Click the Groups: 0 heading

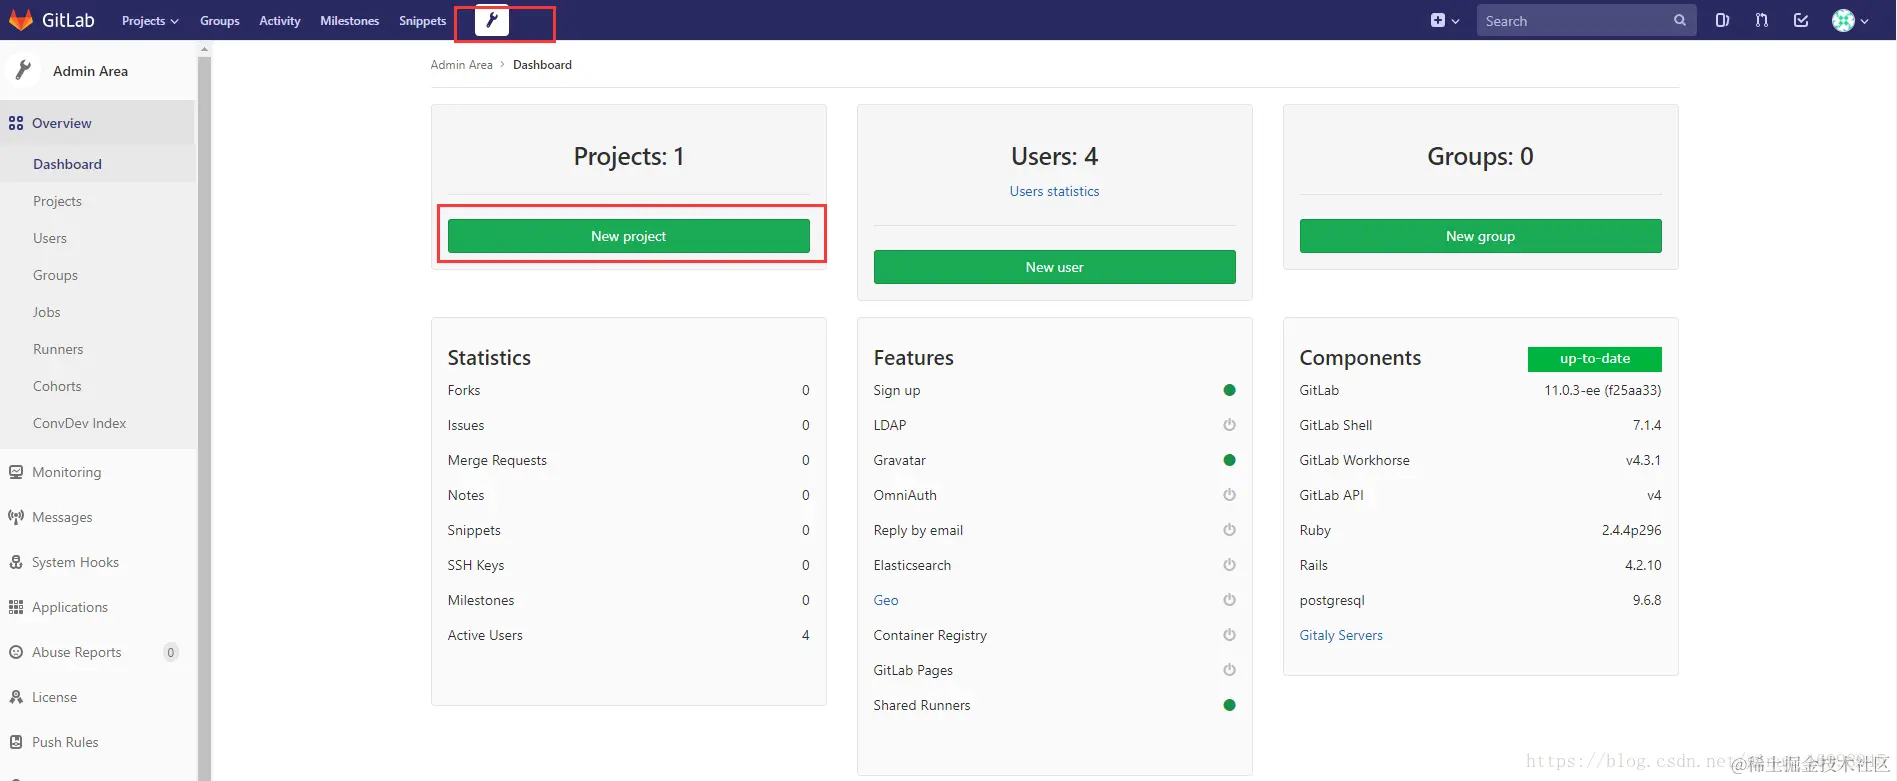1480,156
